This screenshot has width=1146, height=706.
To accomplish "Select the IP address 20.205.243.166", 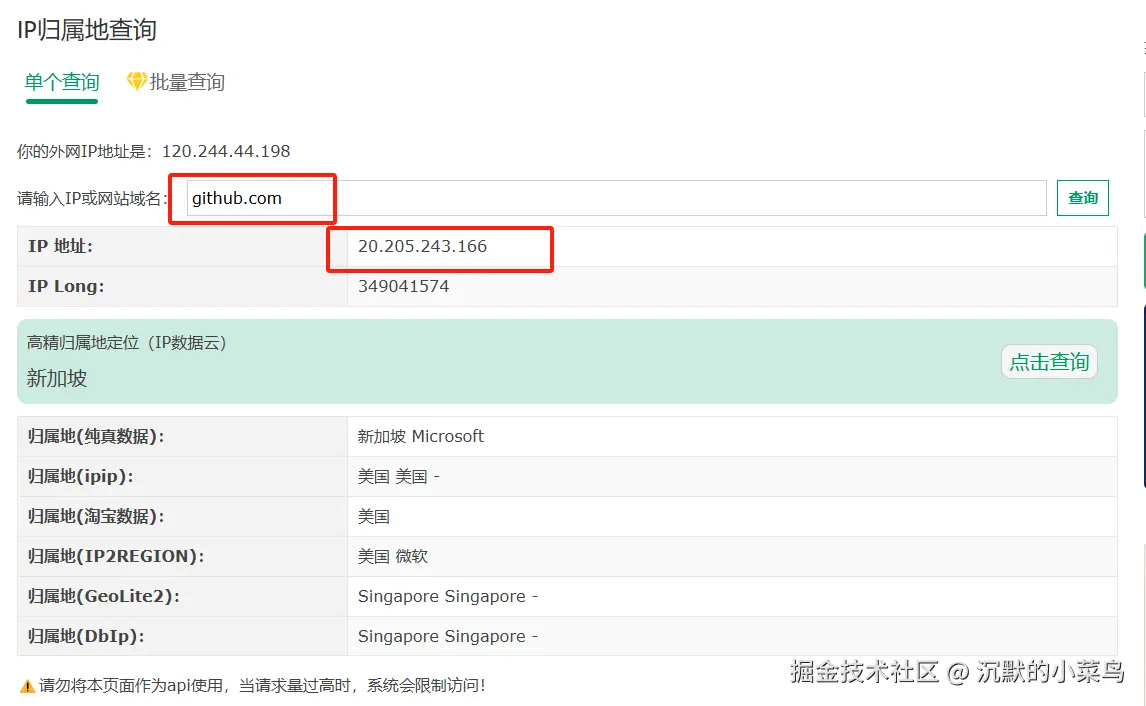I will tap(422, 246).
